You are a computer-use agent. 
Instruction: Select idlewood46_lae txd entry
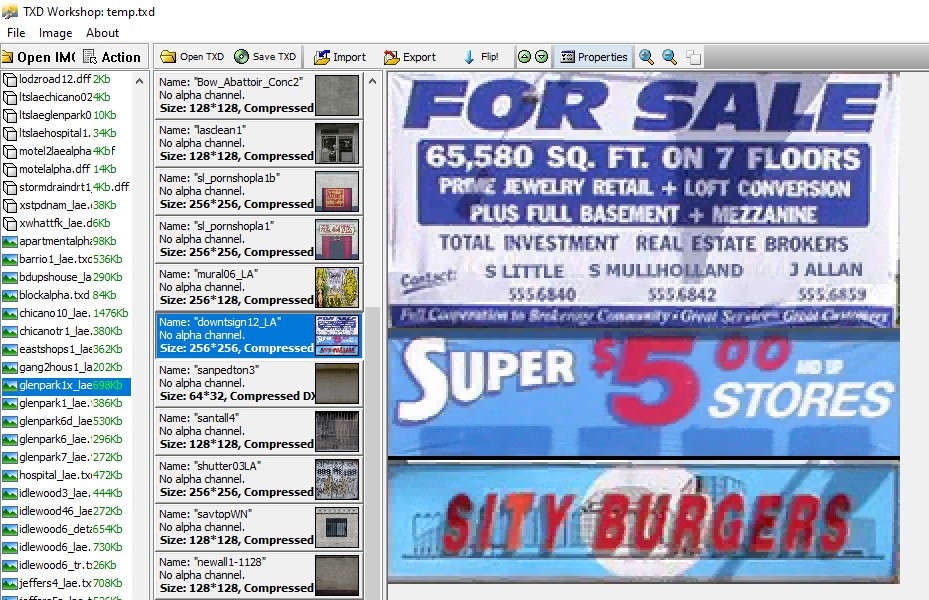pyautogui.click(x=66, y=511)
